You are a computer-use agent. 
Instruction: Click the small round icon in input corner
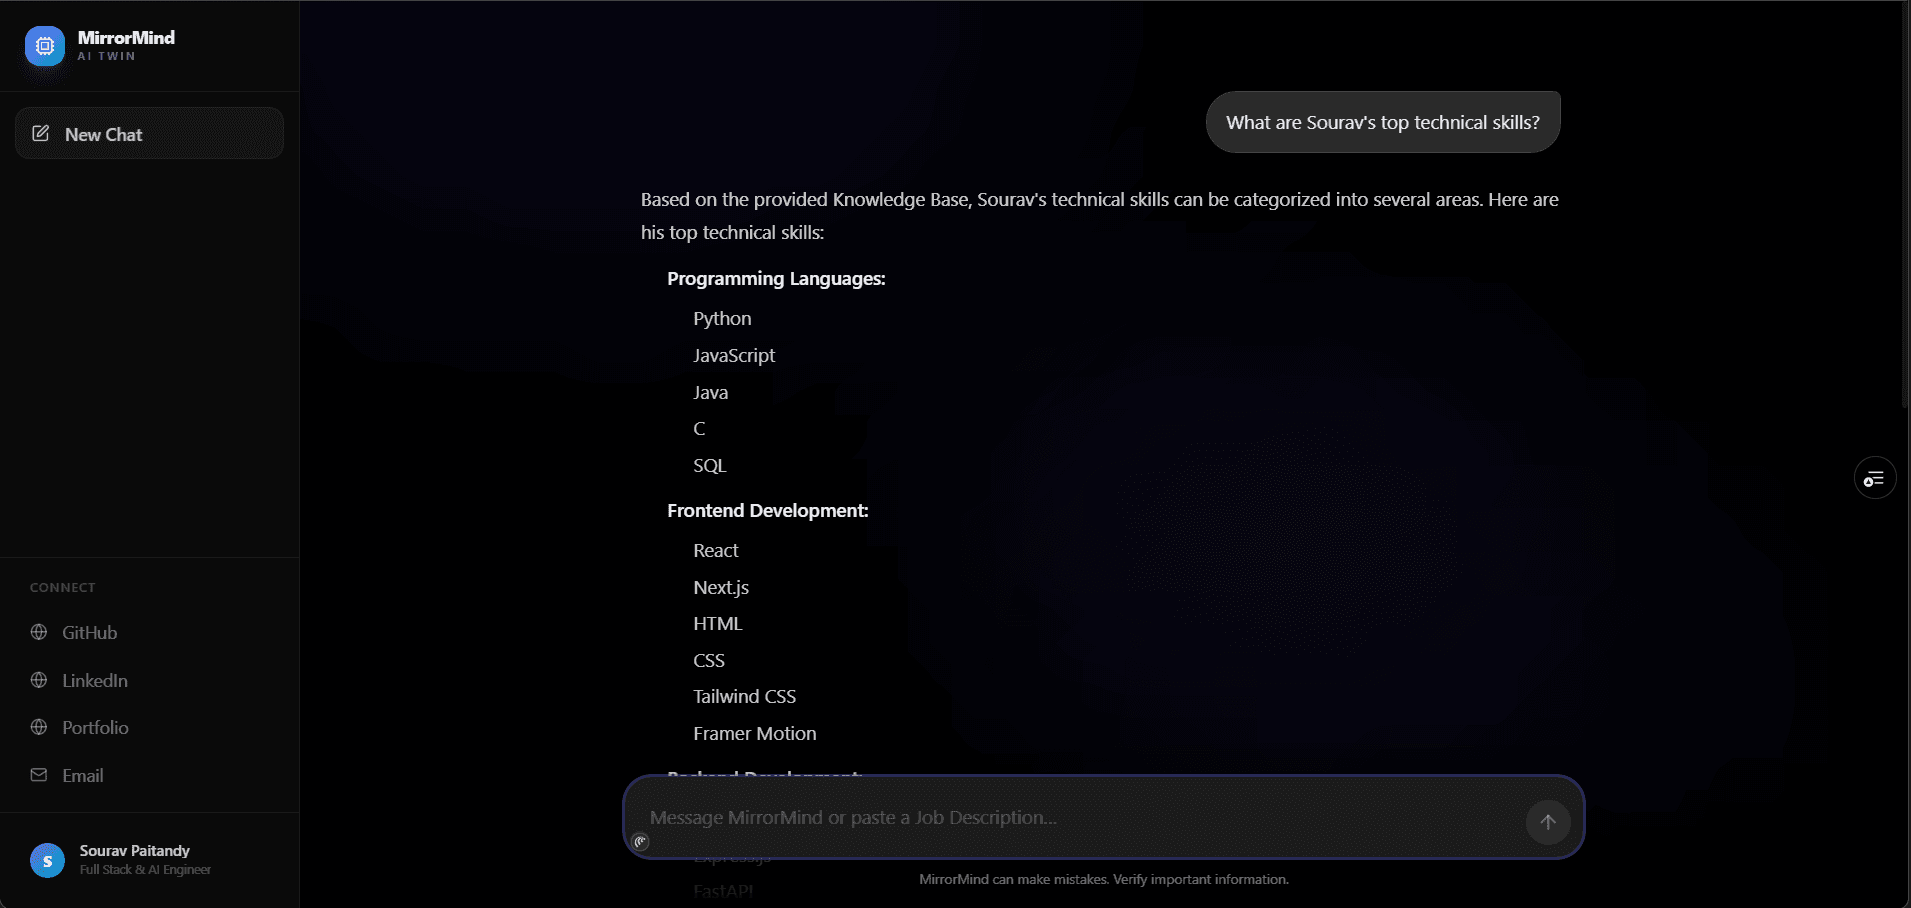pos(641,842)
